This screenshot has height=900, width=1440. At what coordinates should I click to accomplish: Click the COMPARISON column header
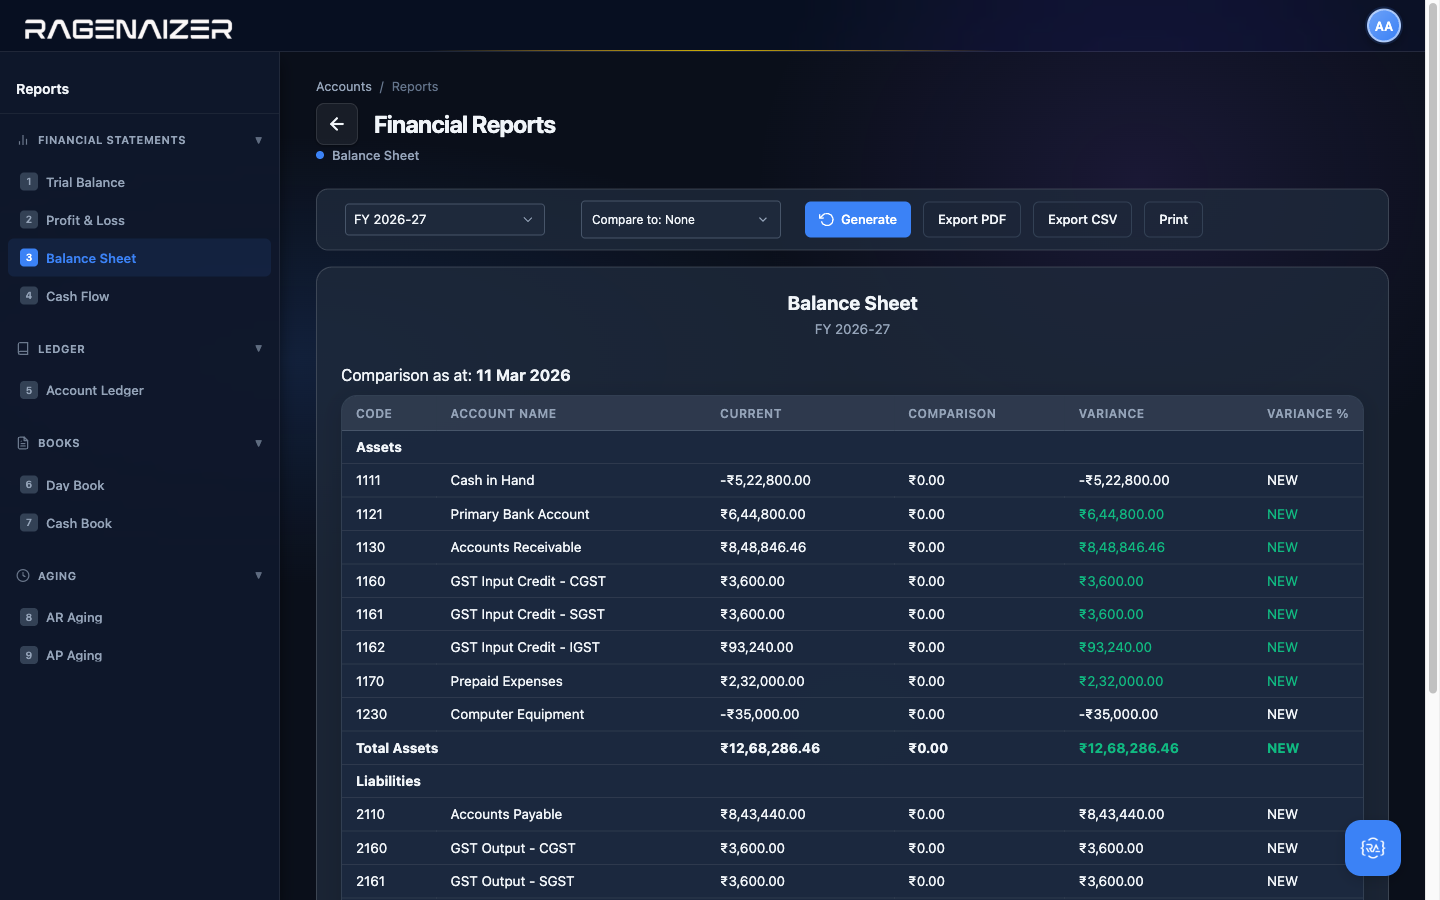(952, 414)
